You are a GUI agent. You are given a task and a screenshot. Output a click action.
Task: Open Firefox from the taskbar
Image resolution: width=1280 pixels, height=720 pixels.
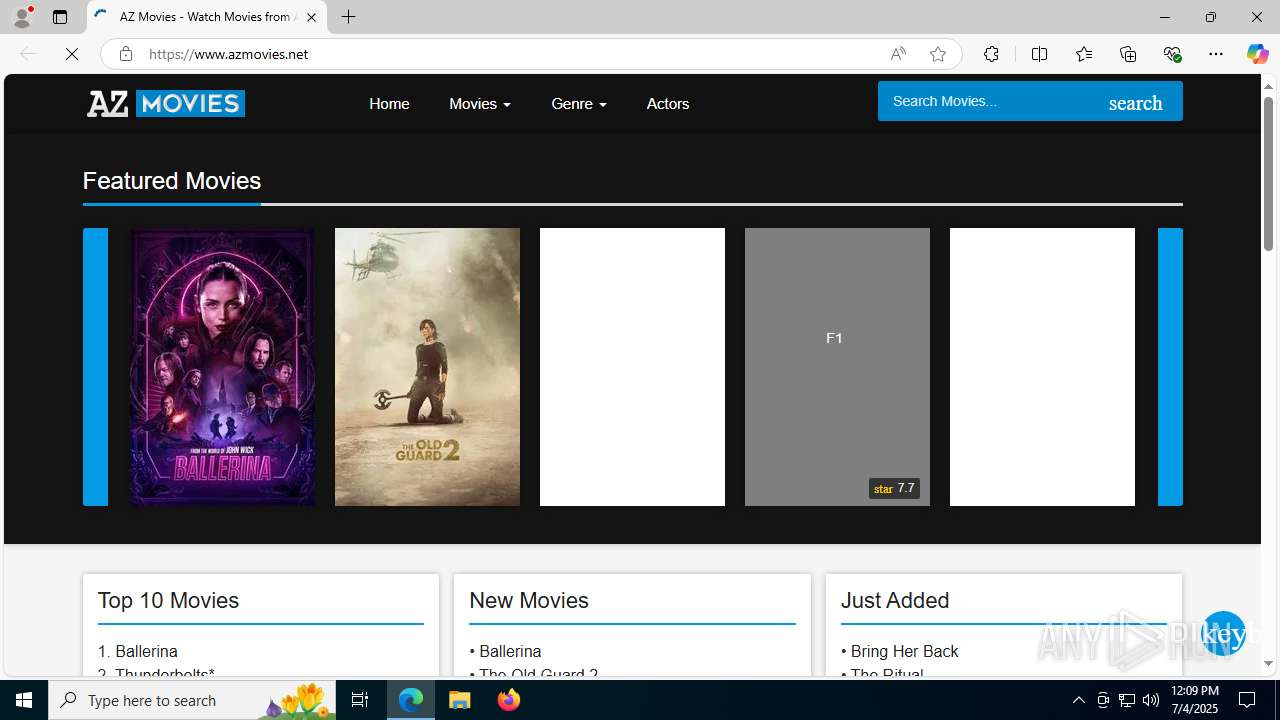(508, 700)
